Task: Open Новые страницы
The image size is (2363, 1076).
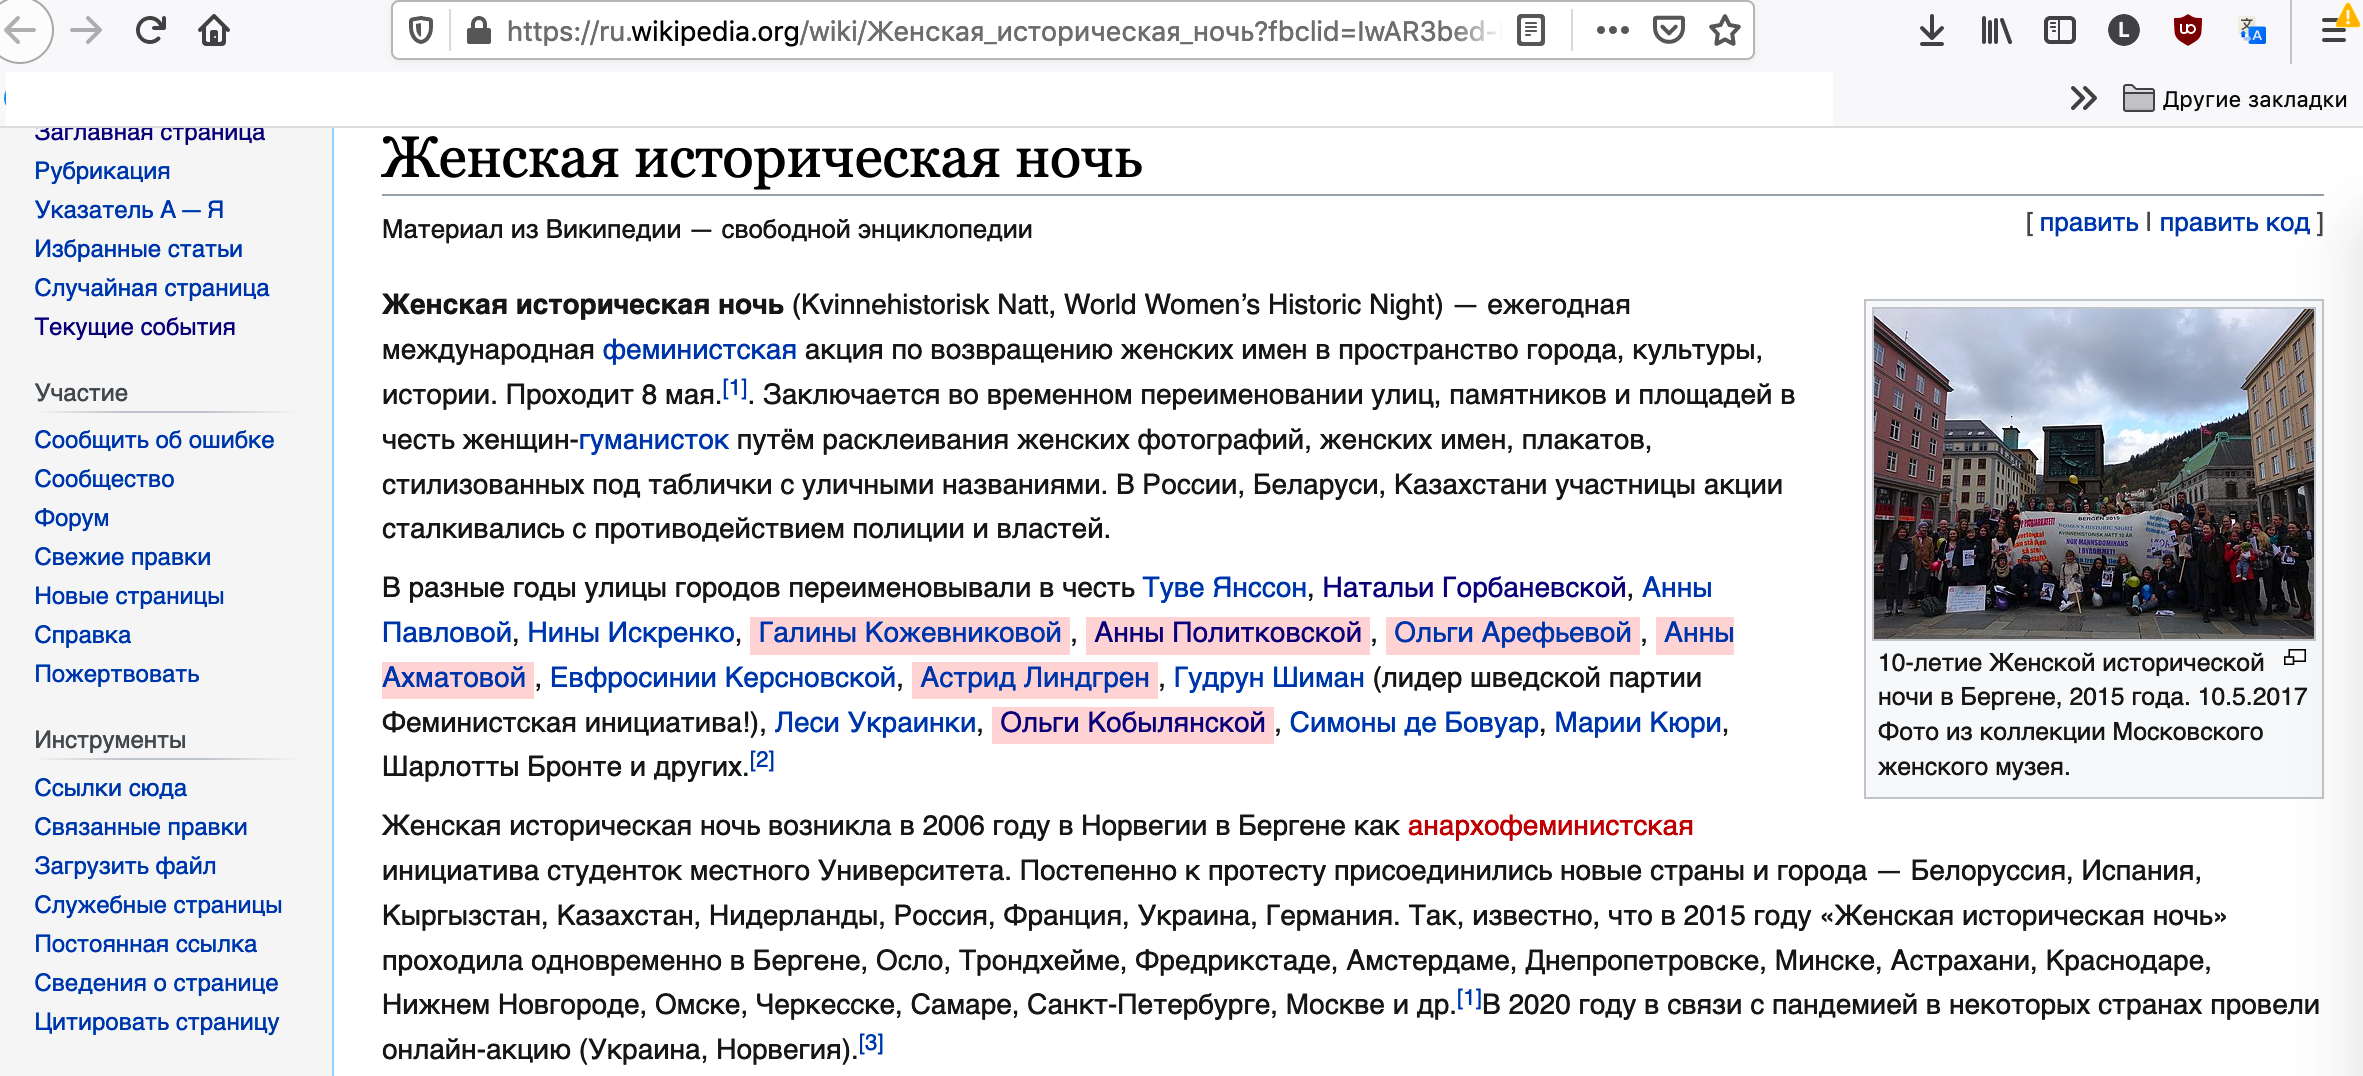Action: pos(129,596)
